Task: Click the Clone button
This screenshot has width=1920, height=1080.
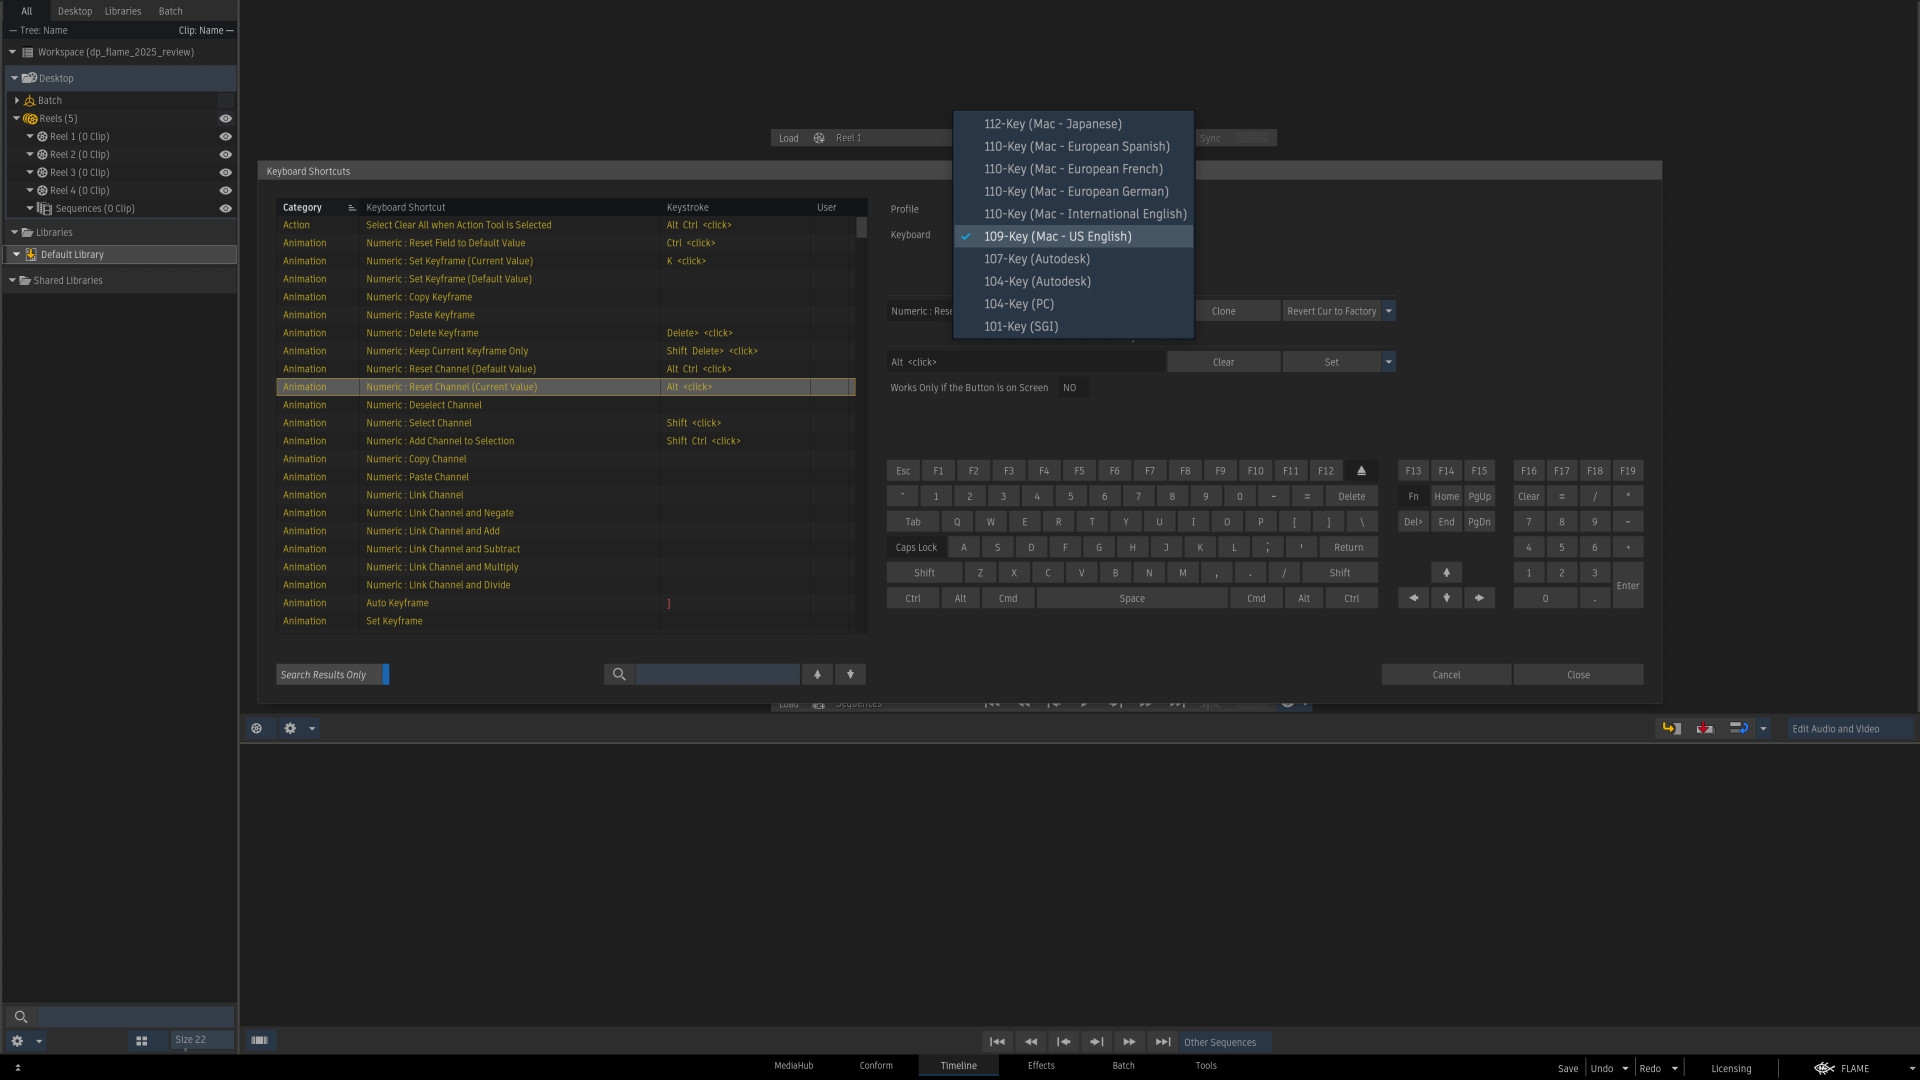Action: [x=1224, y=311]
